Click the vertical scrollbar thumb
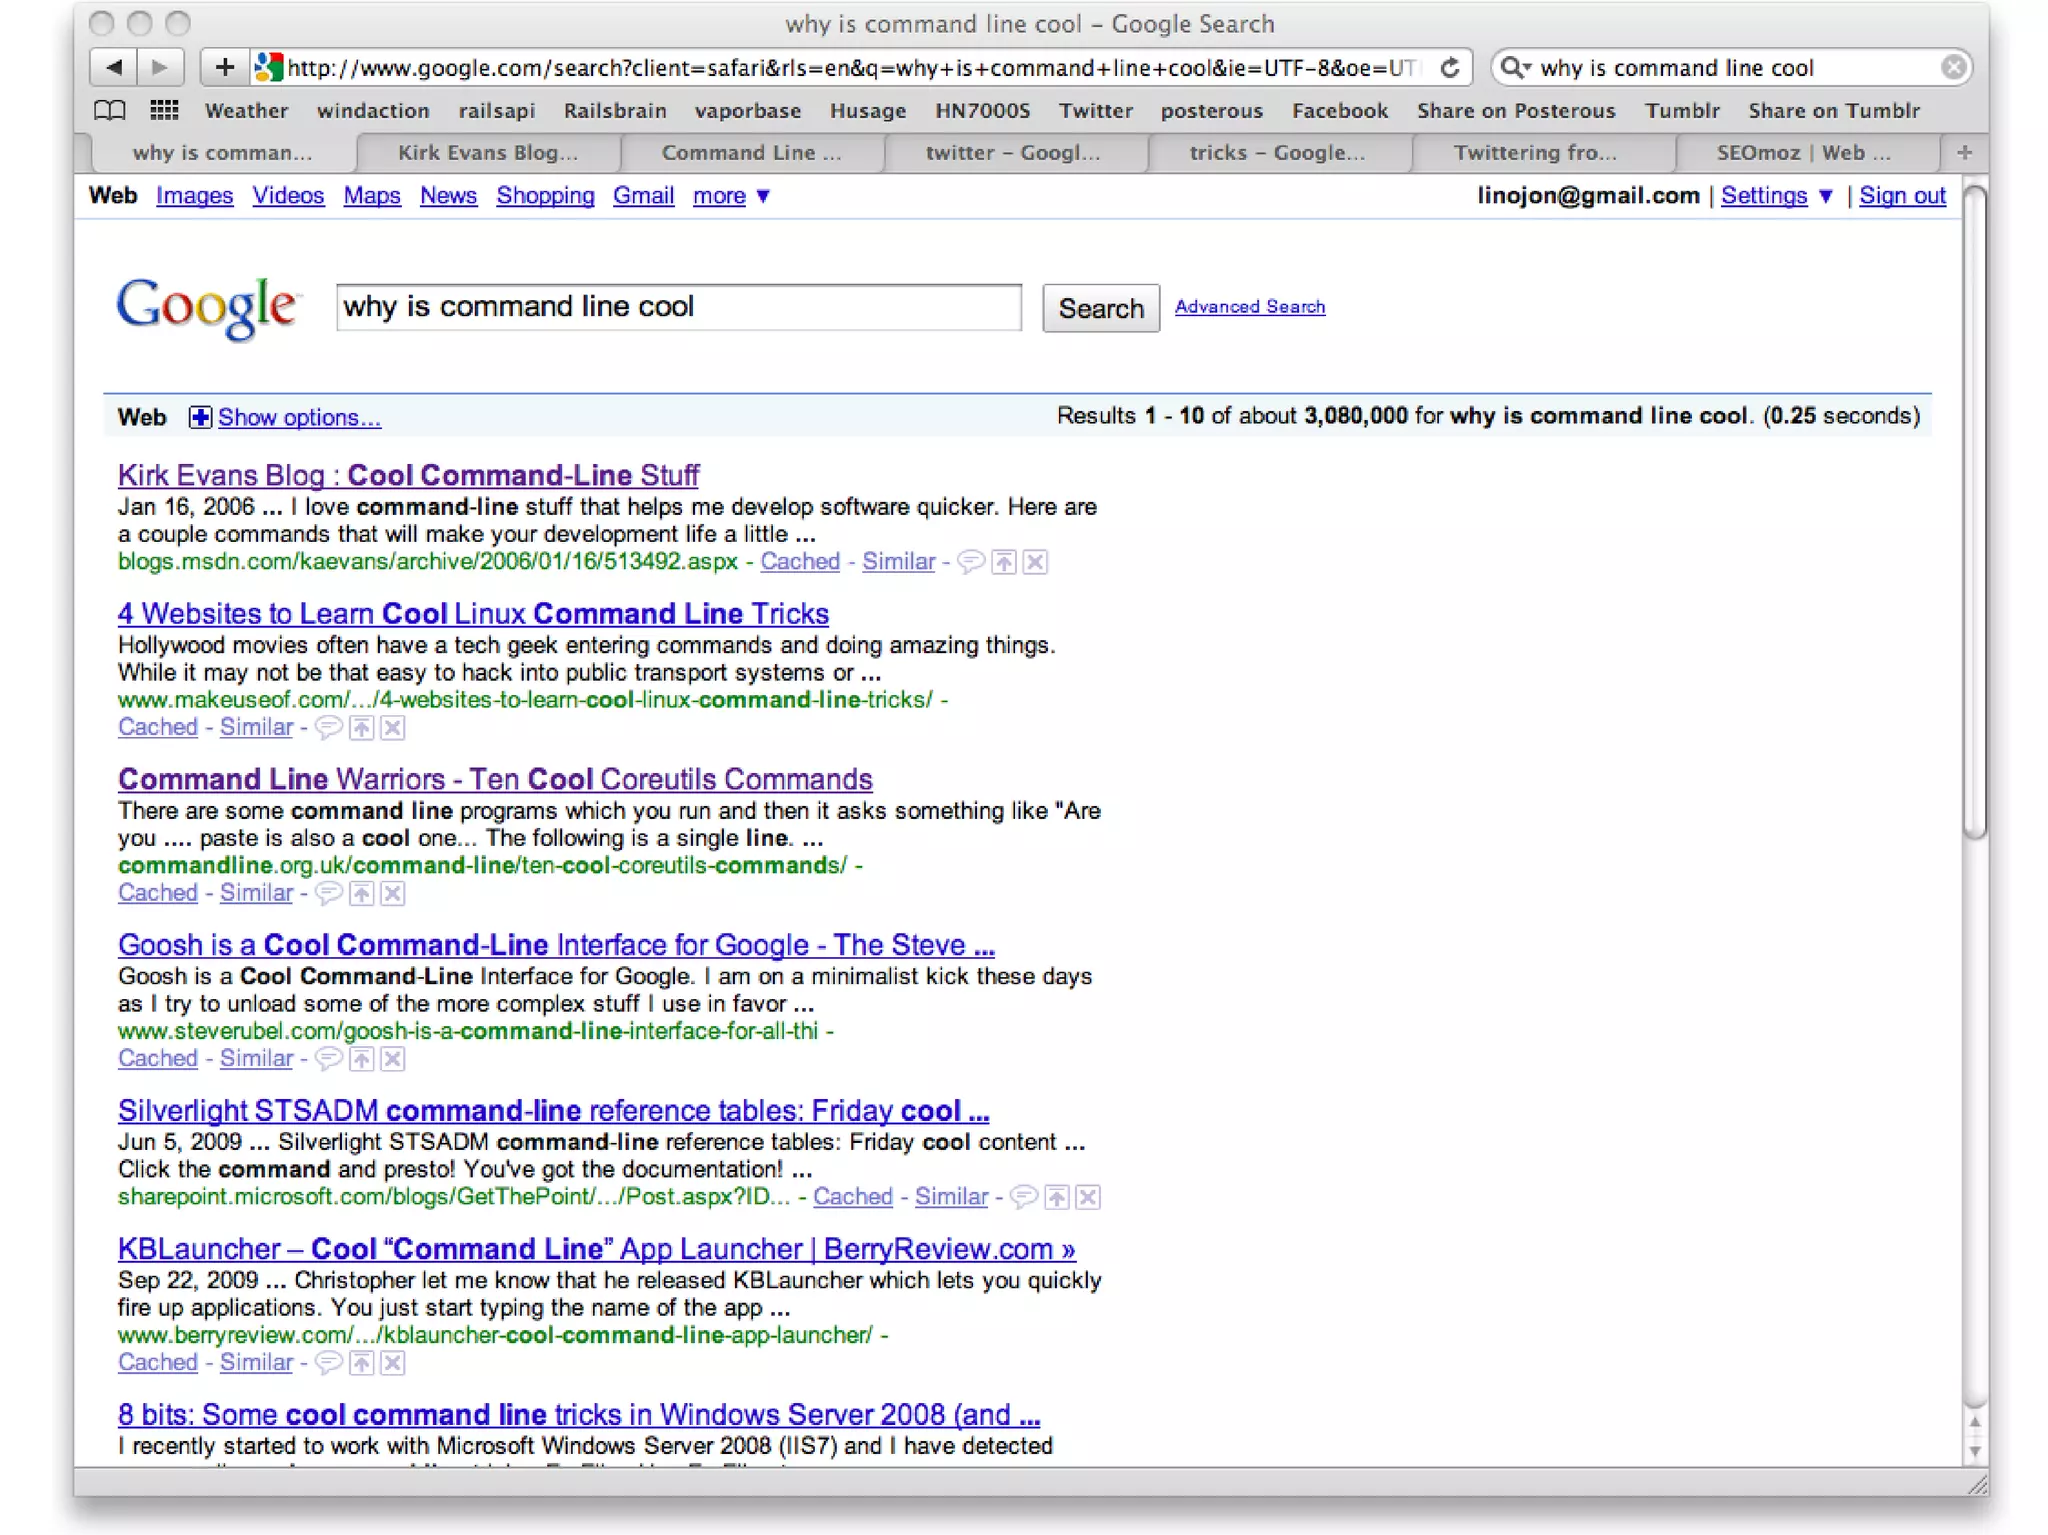This screenshot has width=2048, height=1535. pos(1974,510)
